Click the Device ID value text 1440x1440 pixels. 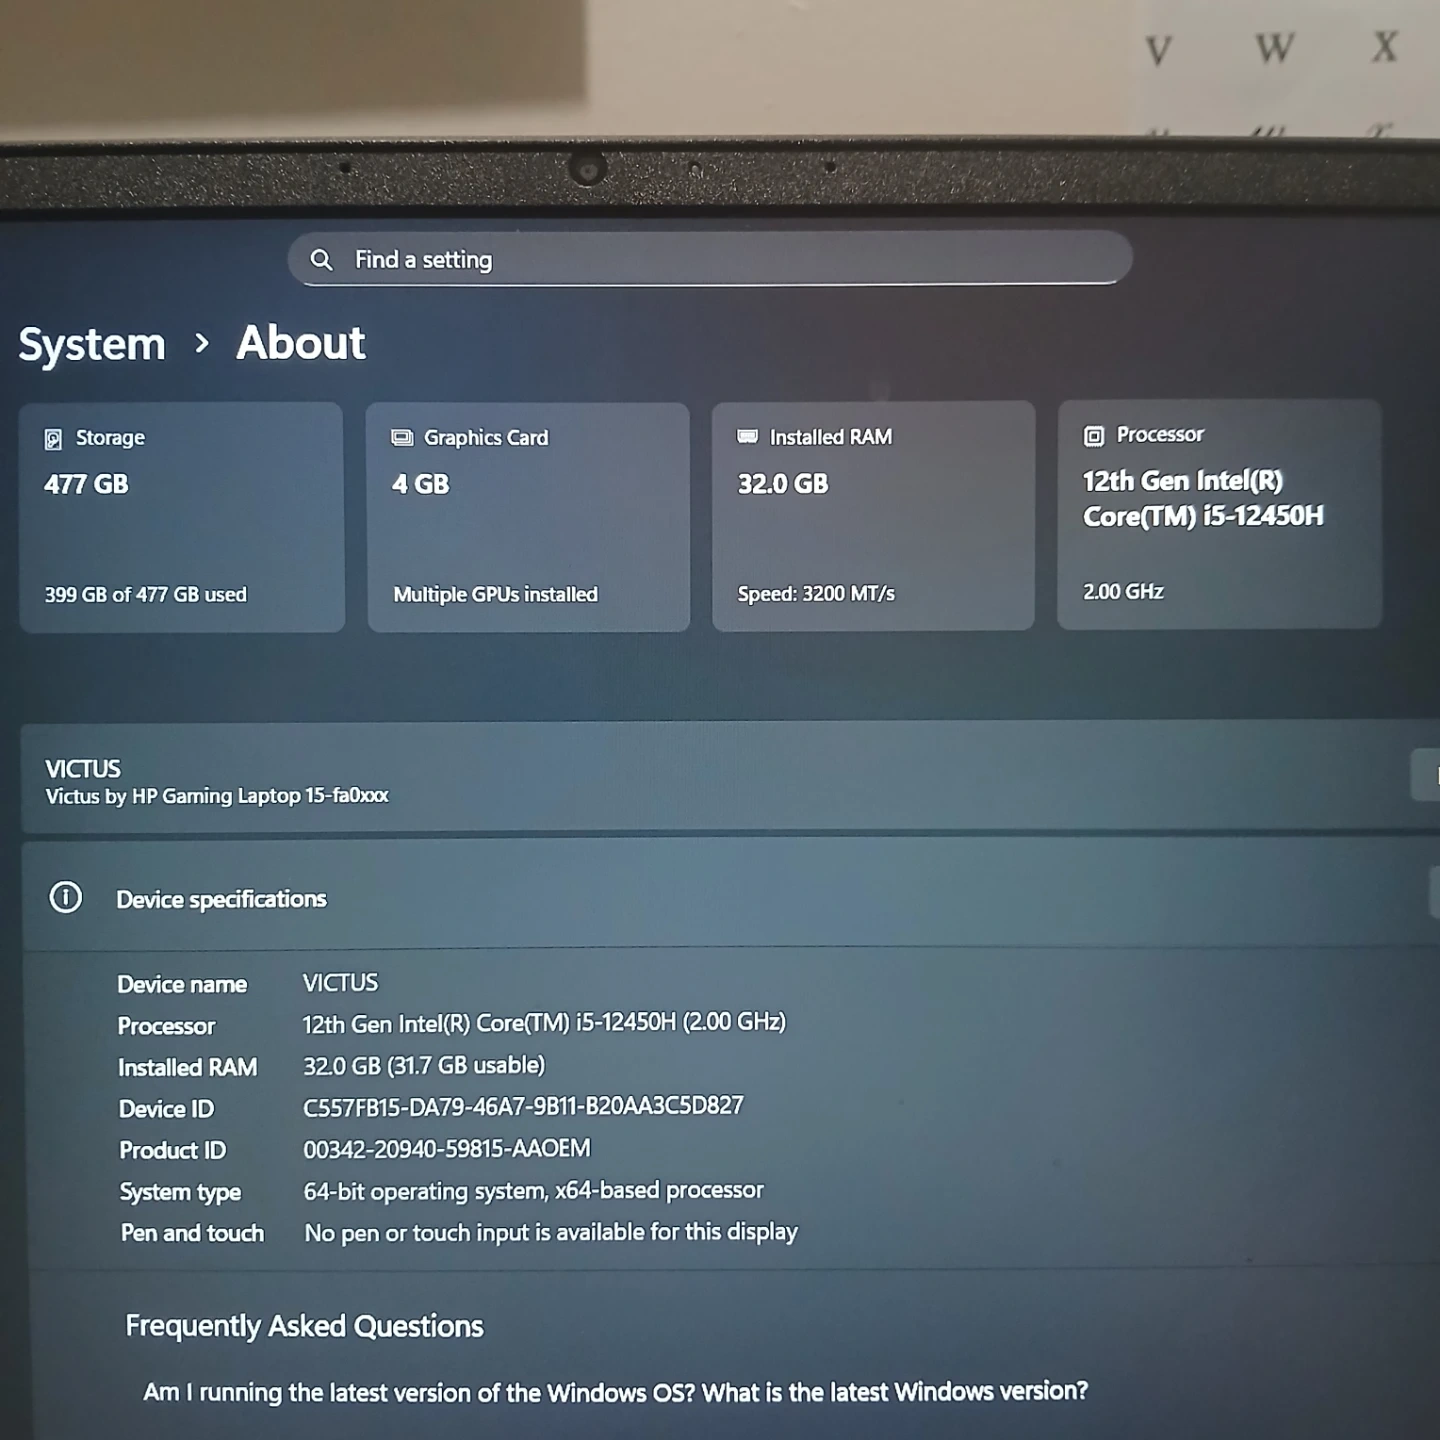click(x=523, y=1106)
